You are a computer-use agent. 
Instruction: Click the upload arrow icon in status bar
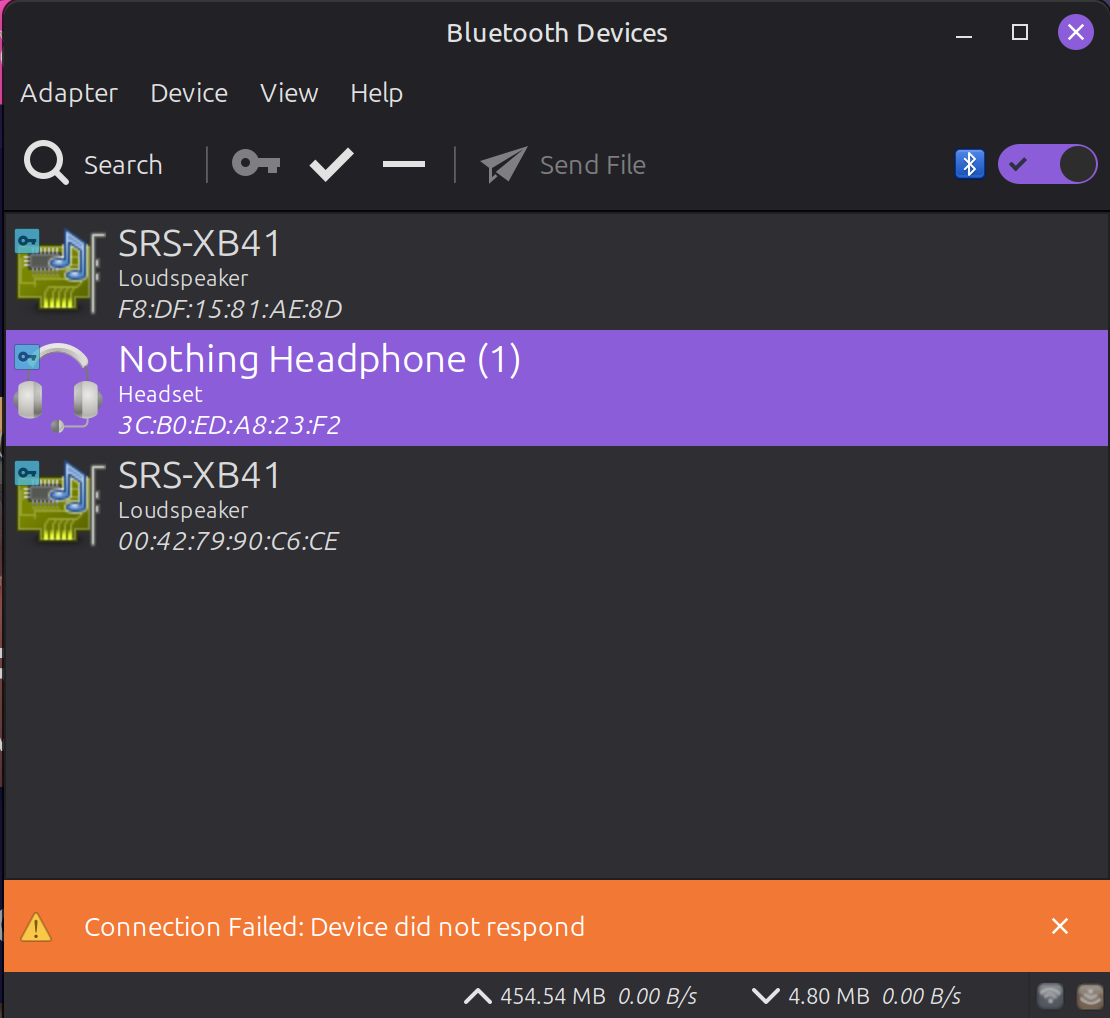478,996
